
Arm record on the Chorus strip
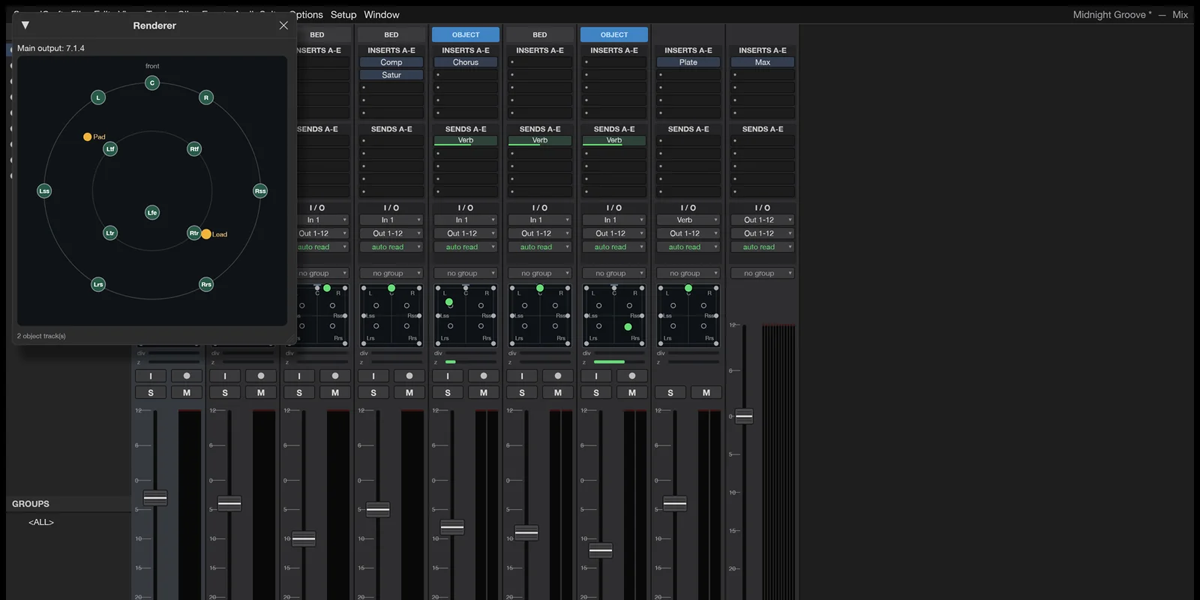point(484,376)
